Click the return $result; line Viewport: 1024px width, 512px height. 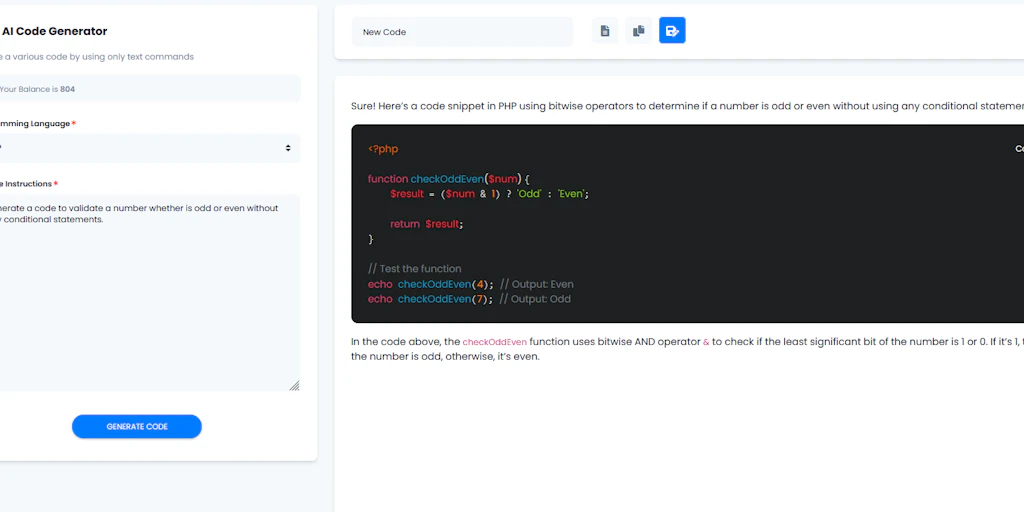(426, 224)
